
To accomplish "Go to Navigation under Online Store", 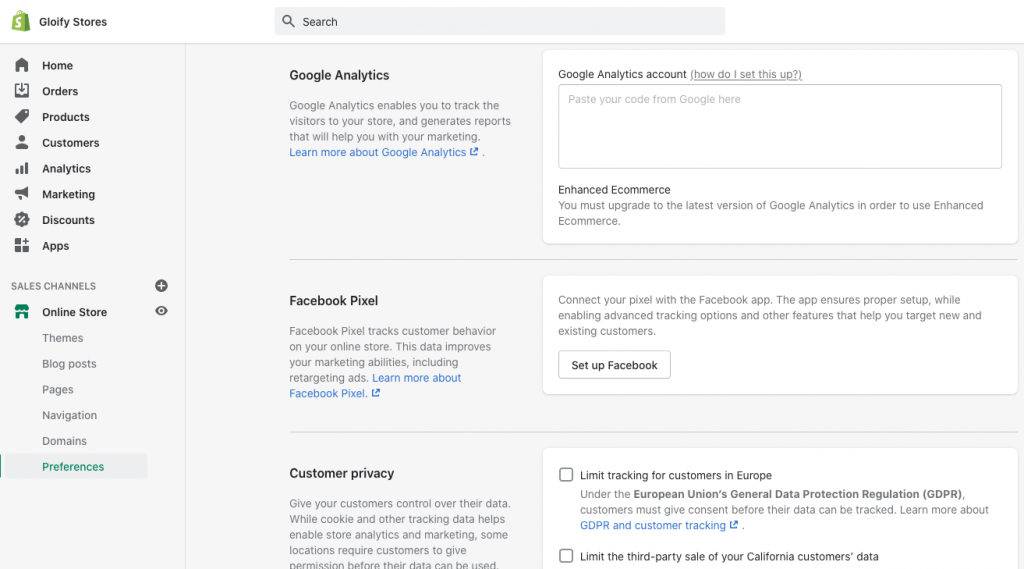I will coord(69,415).
